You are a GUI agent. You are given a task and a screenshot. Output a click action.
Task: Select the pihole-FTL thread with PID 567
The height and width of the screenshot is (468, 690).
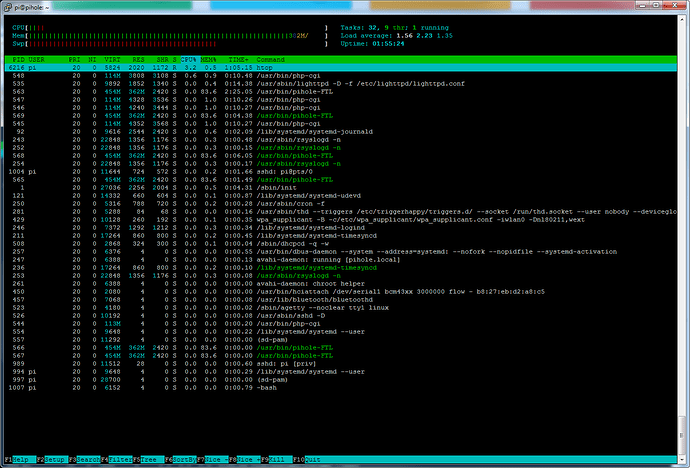tap(341, 355)
